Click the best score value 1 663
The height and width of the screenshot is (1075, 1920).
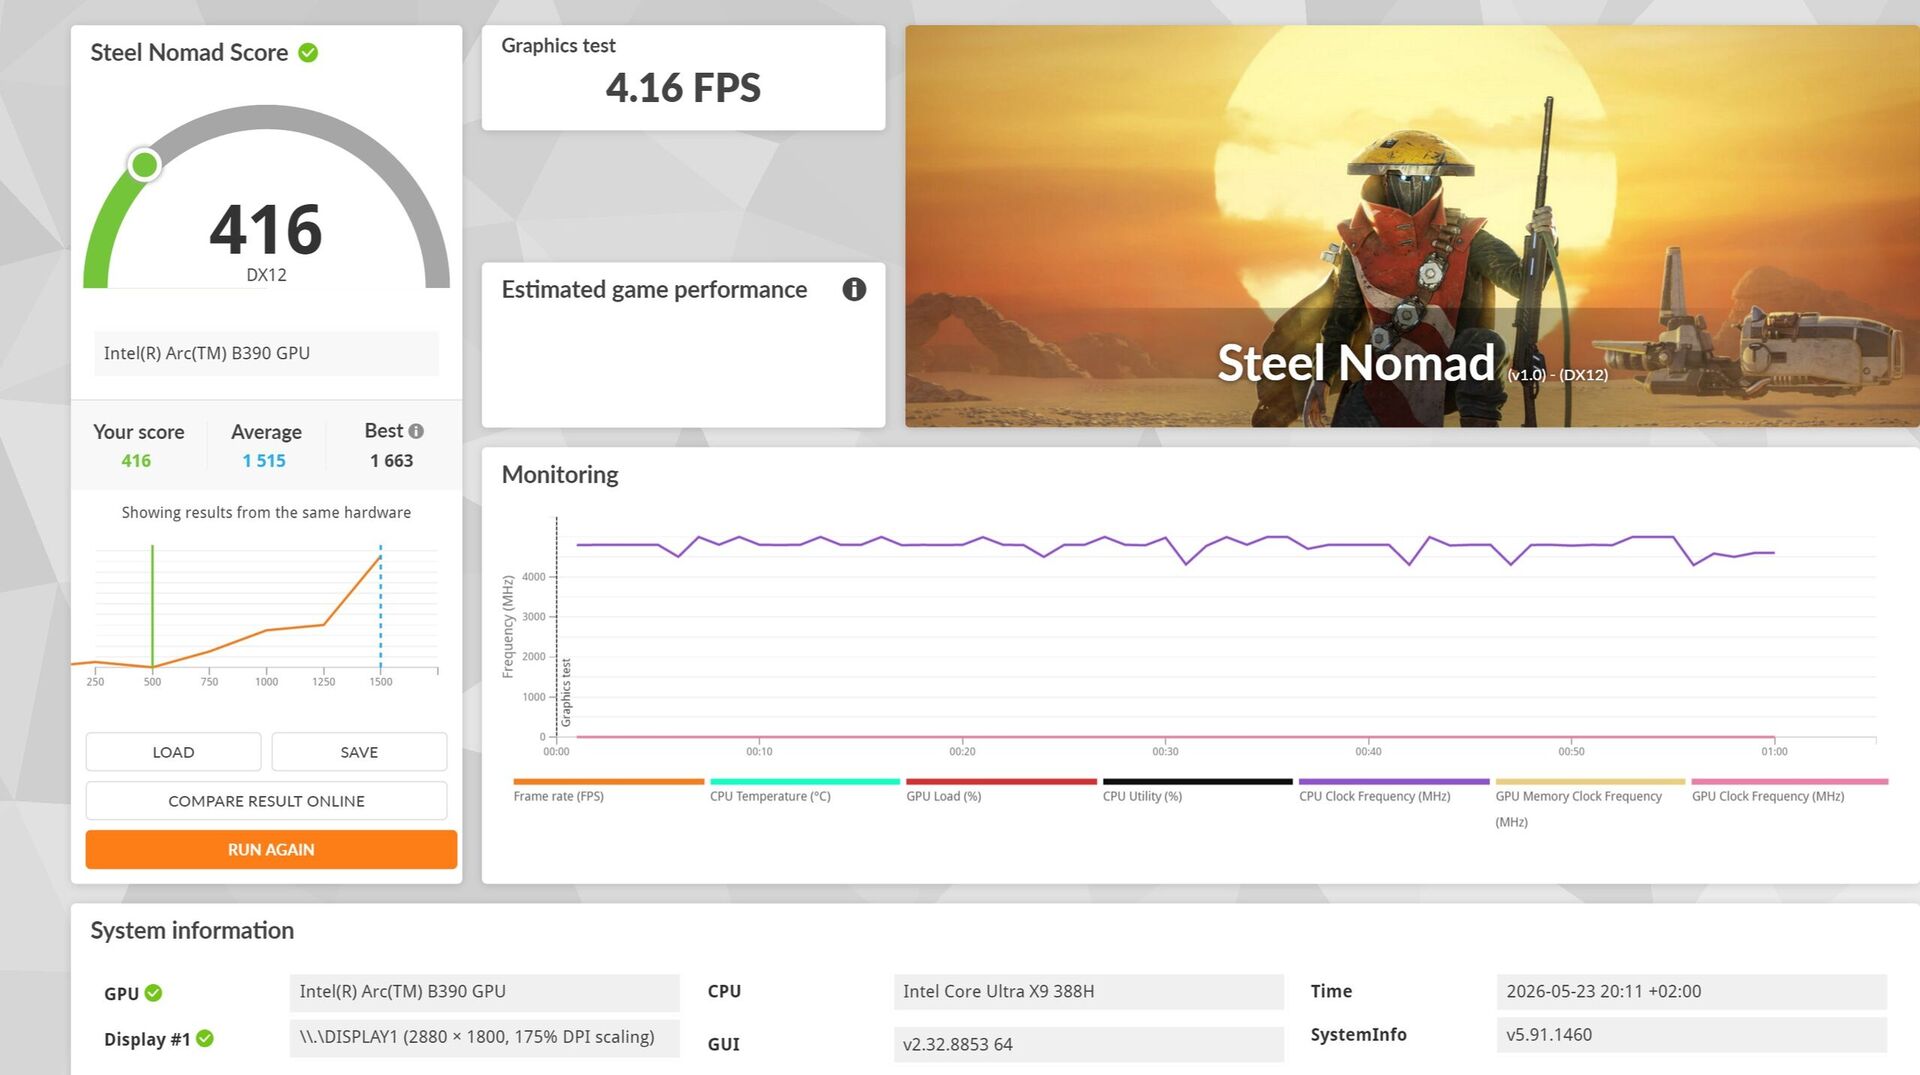click(391, 461)
